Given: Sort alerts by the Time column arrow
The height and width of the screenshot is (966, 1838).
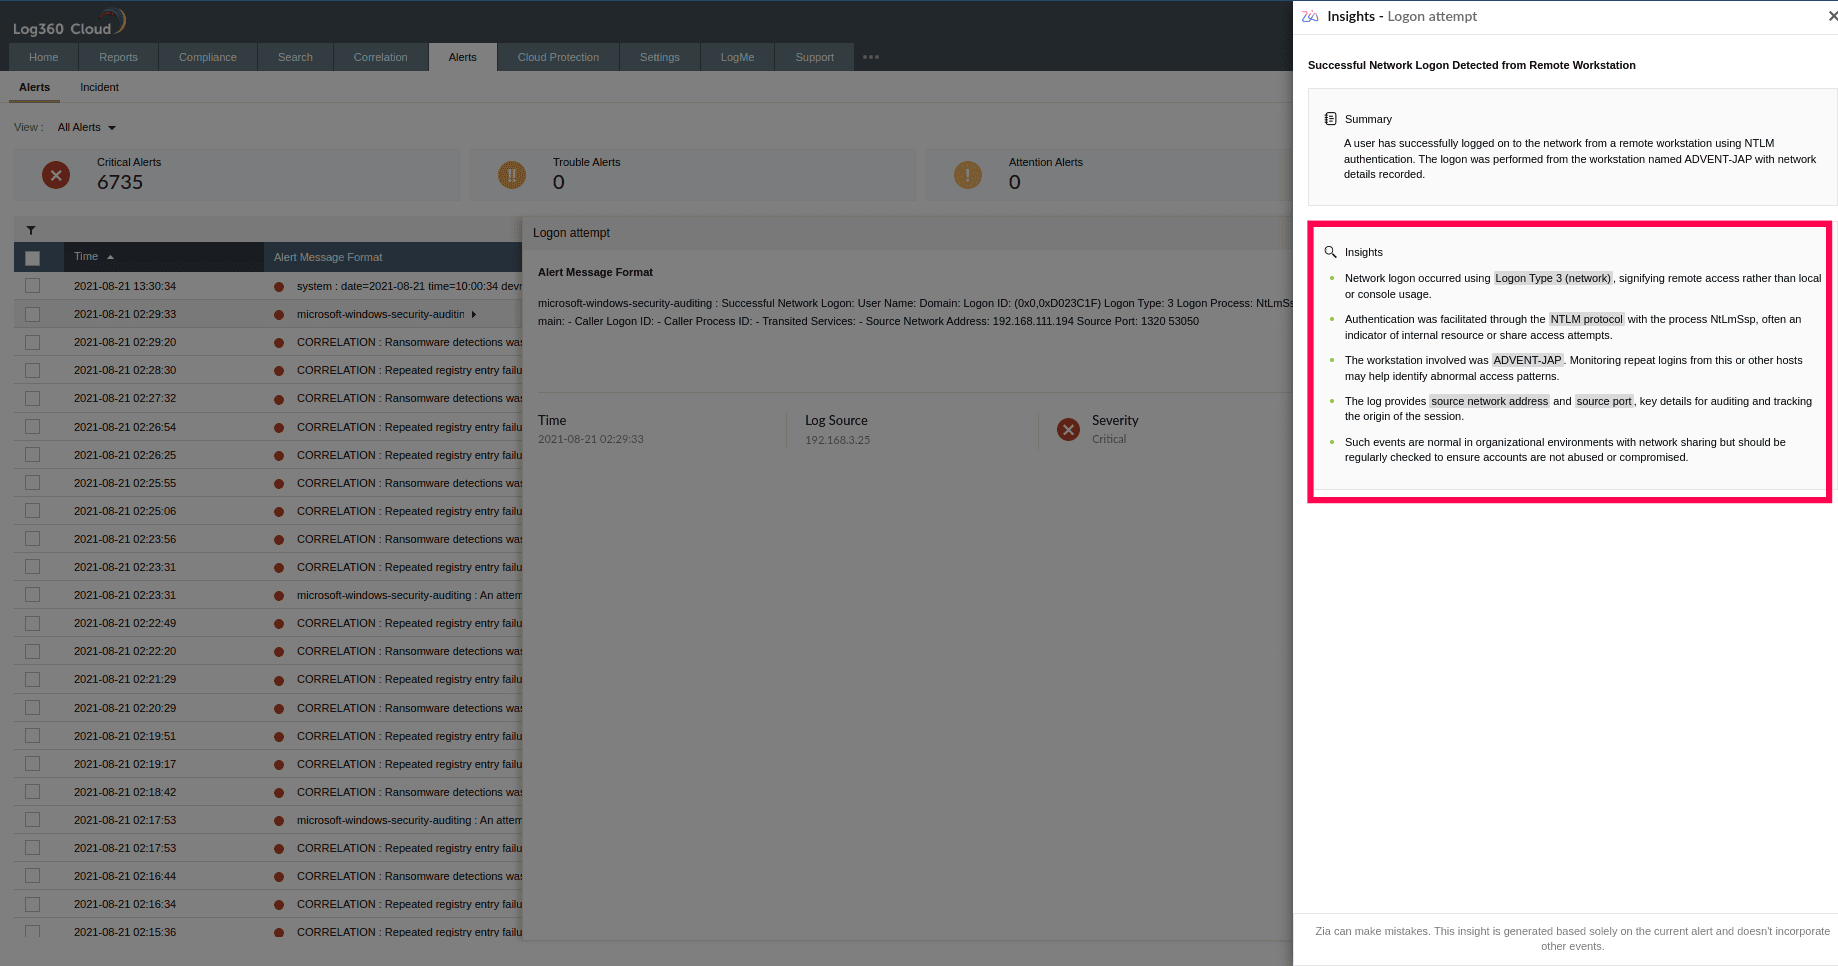Looking at the screenshot, I should [x=110, y=257].
